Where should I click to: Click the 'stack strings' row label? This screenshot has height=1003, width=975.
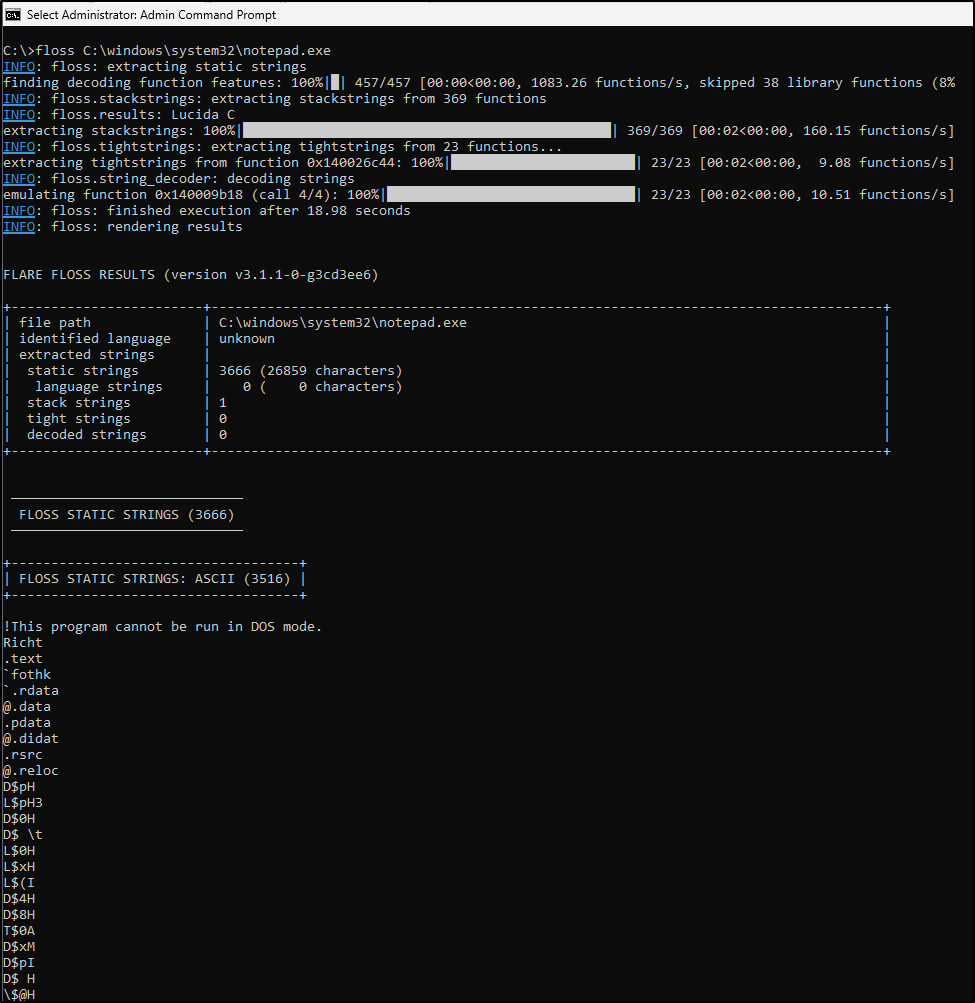point(79,402)
